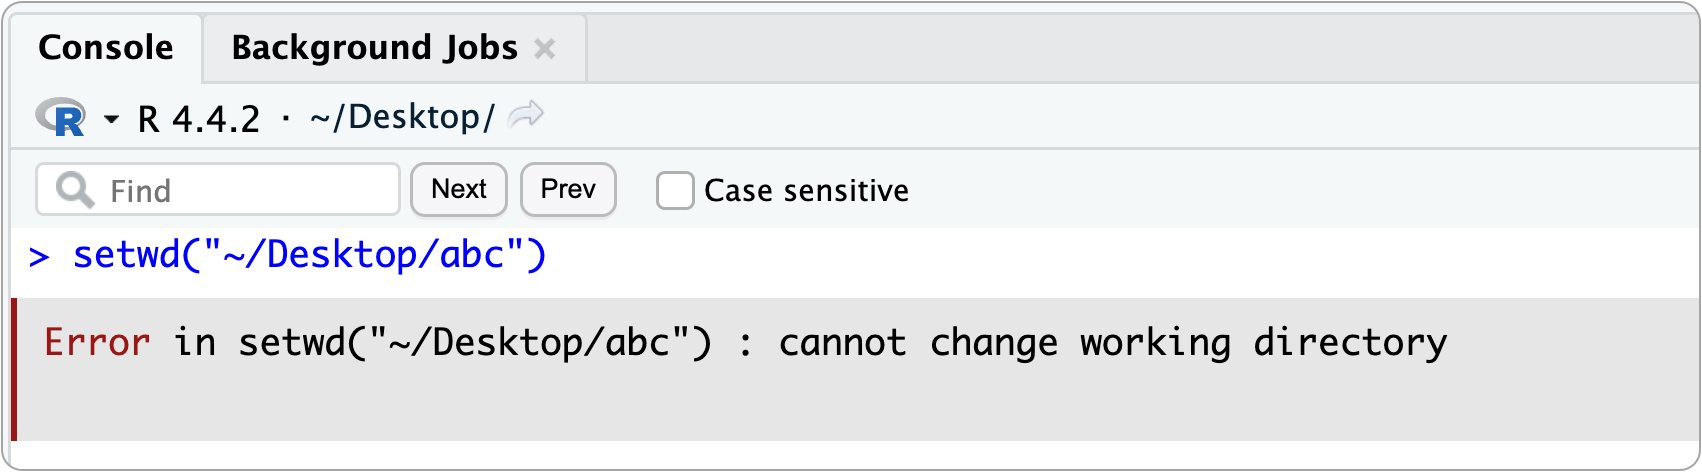Click the "cannot change working directory" message

[1112, 343]
